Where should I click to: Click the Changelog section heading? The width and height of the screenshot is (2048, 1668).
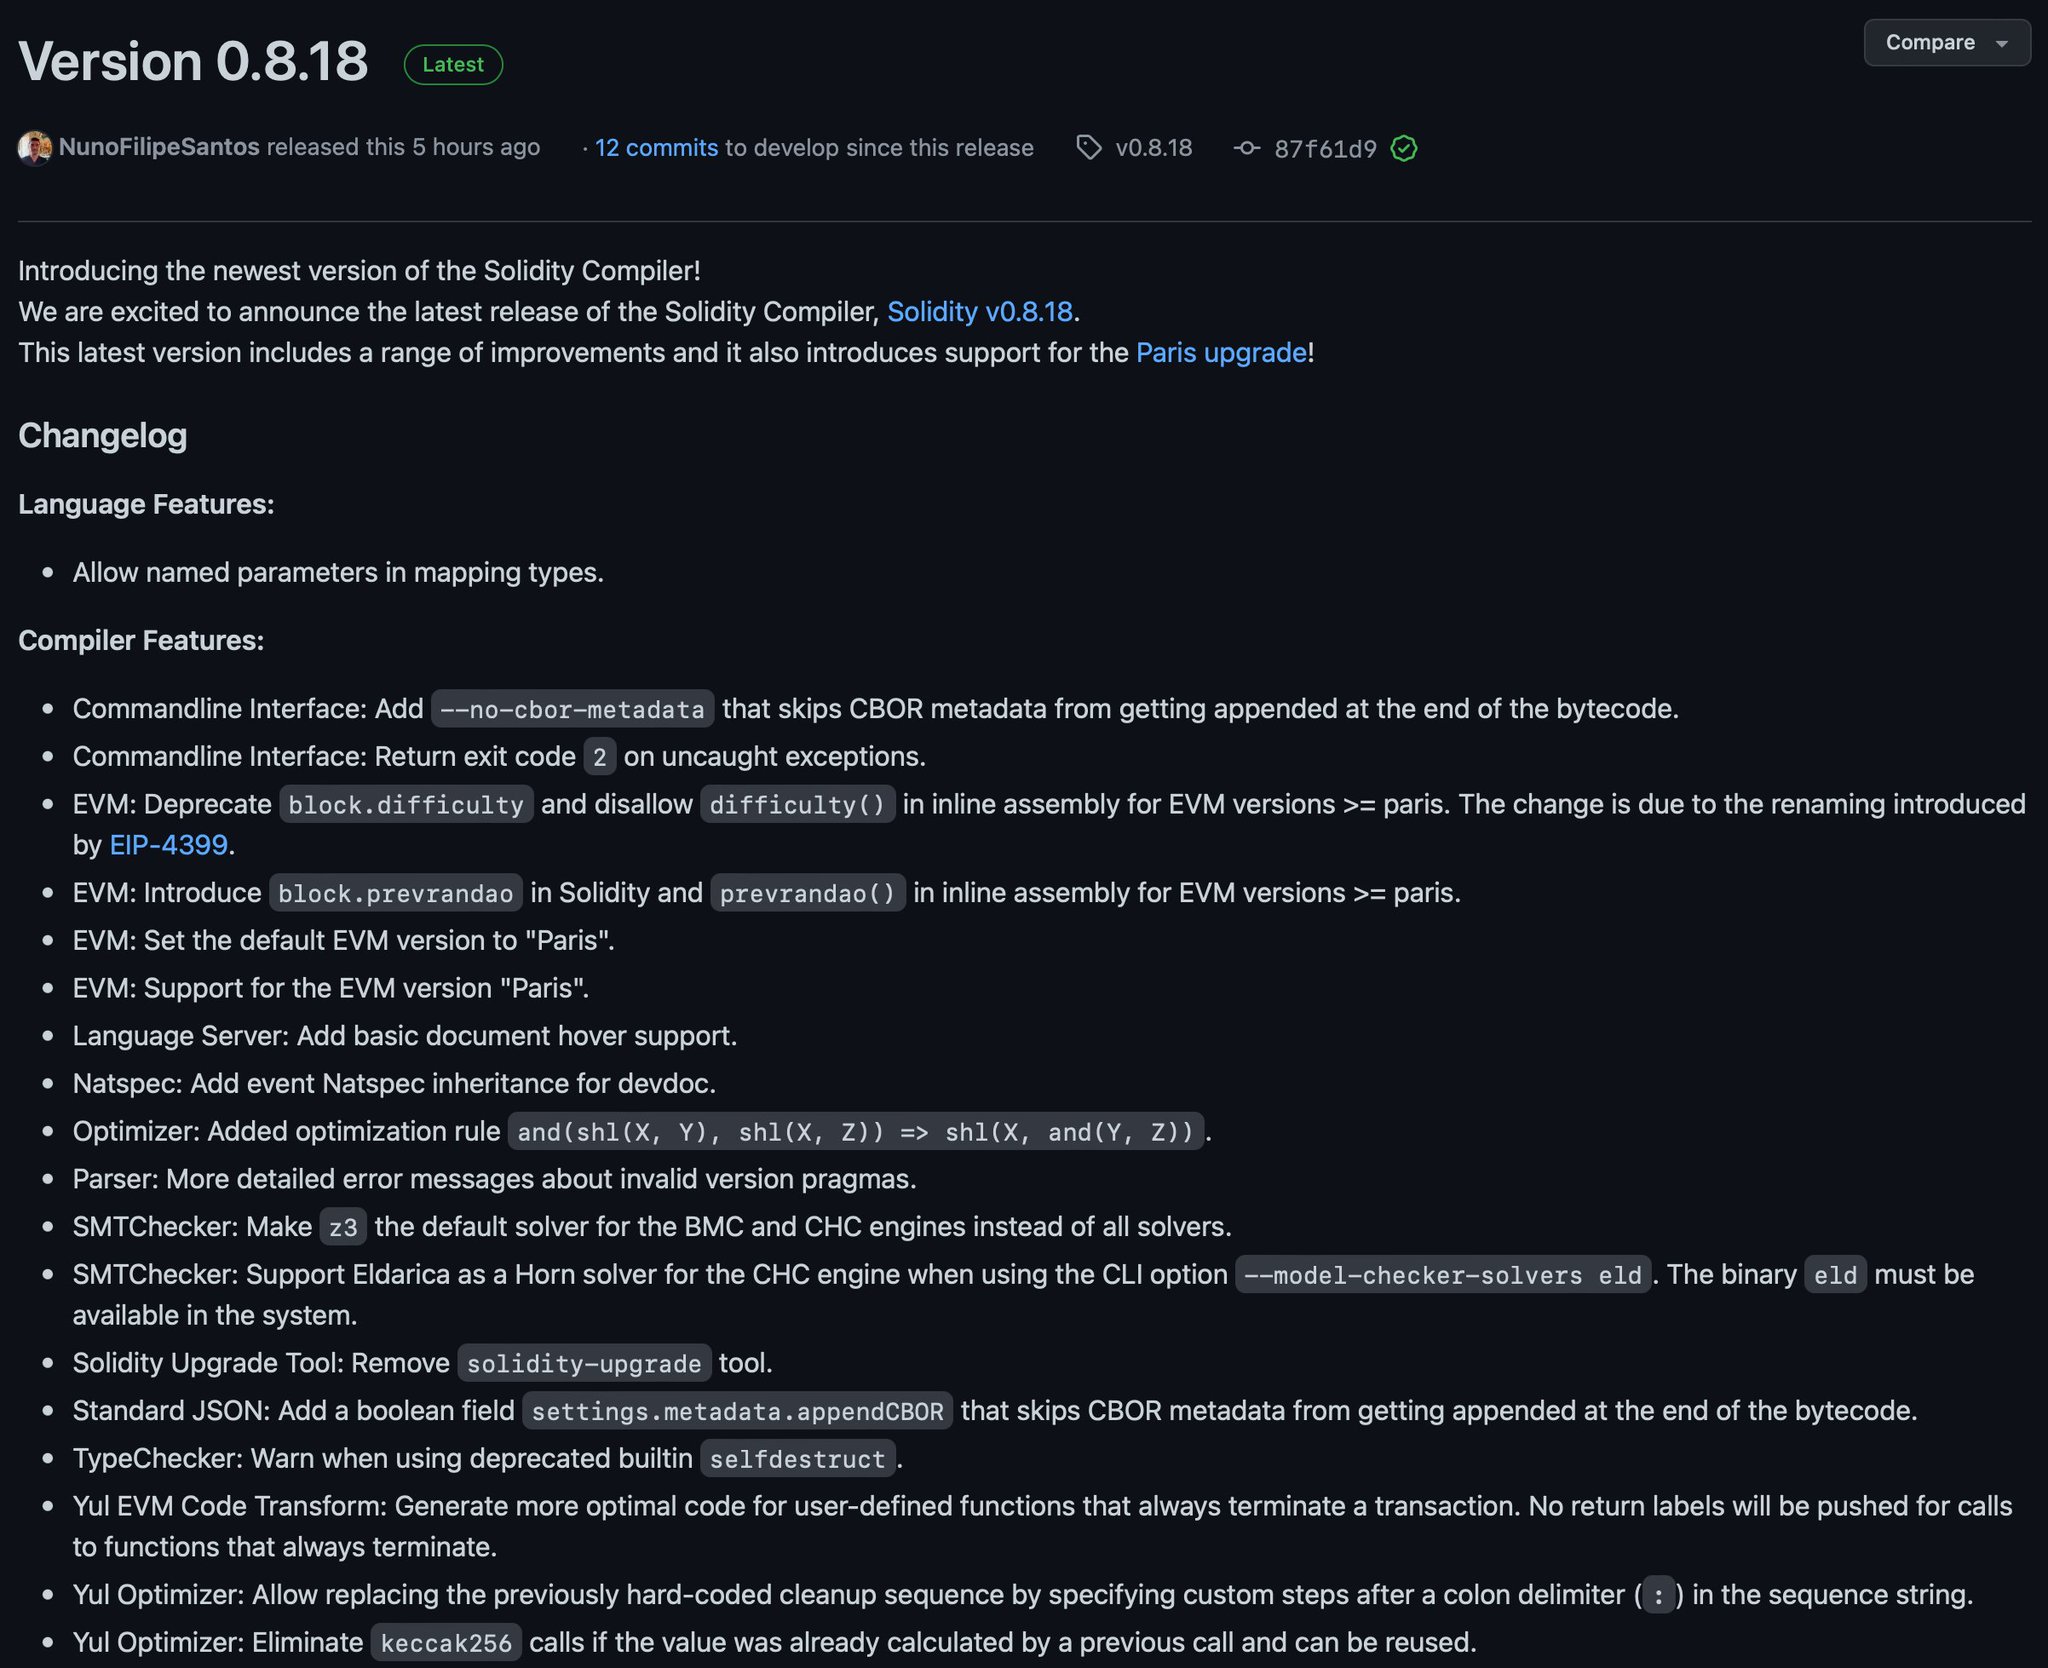101,435
